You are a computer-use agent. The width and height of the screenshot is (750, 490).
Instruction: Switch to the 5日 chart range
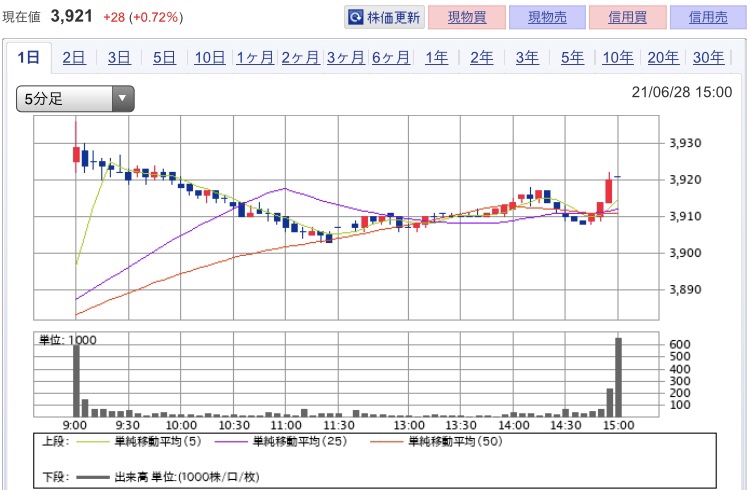pyautogui.click(x=164, y=58)
